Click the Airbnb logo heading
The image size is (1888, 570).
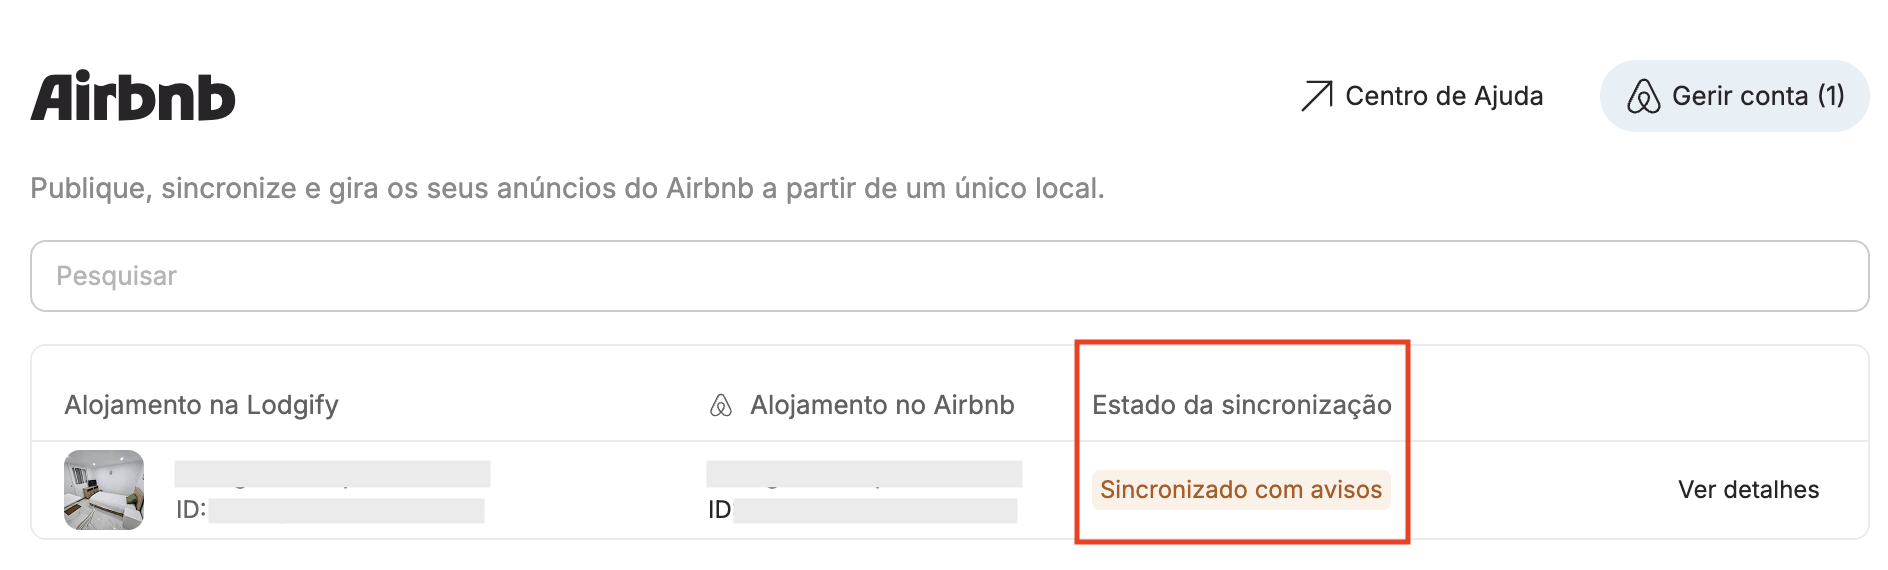point(133,97)
